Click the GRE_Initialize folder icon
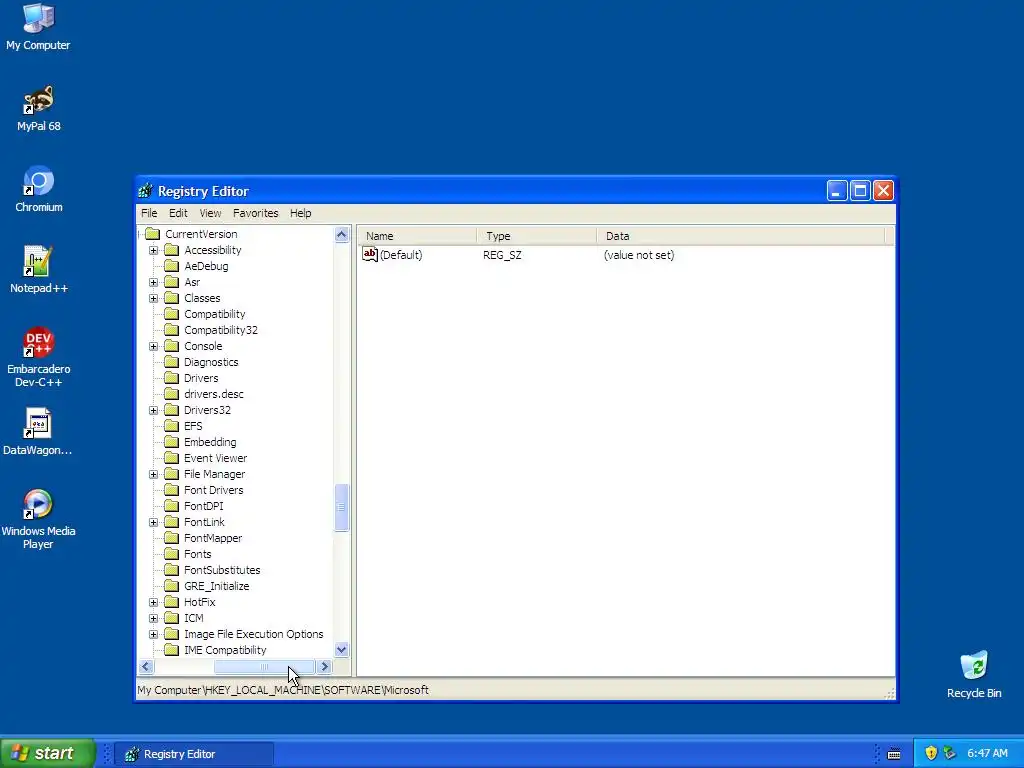The image size is (1024, 768). point(171,586)
